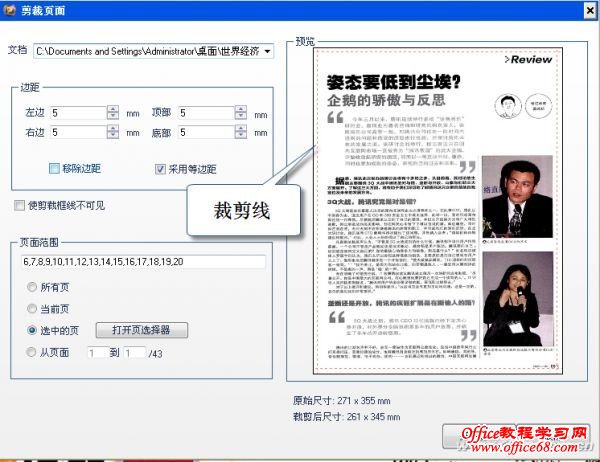Close the 剪裁页面 dialog
The height and width of the screenshot is (462, 600).
(591, 10)
